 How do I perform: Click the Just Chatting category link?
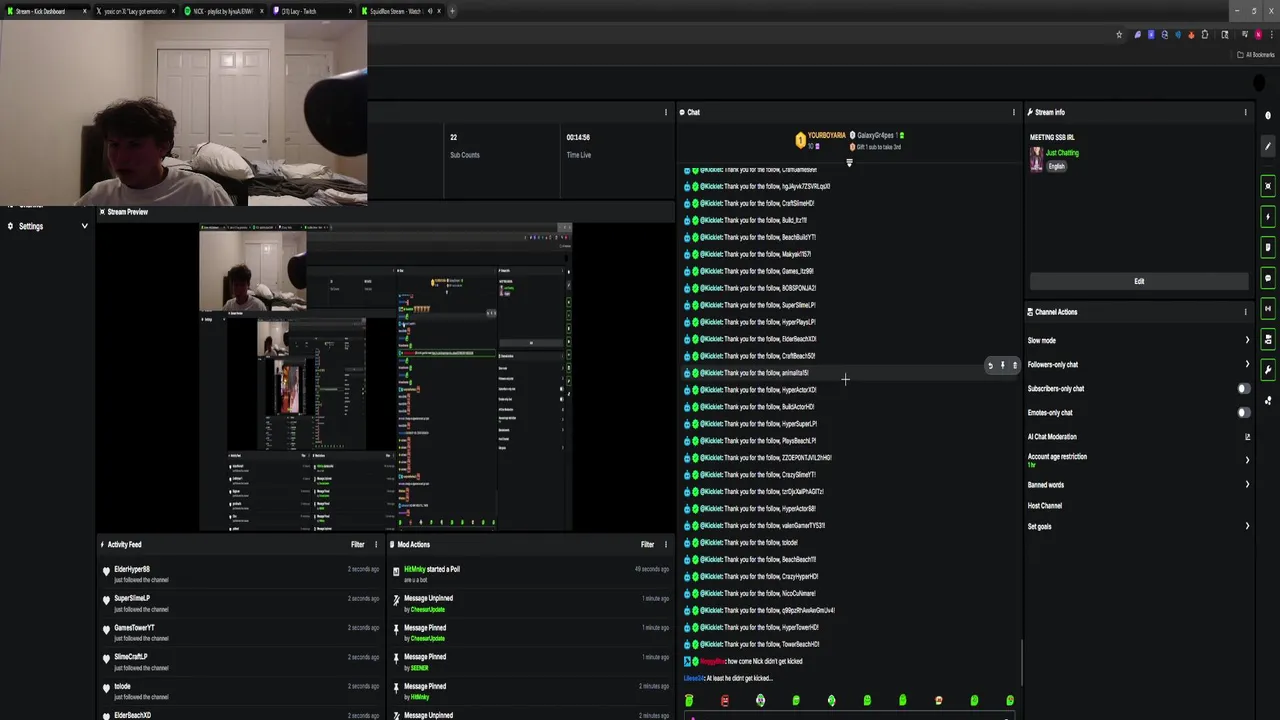click(1062, 153)
